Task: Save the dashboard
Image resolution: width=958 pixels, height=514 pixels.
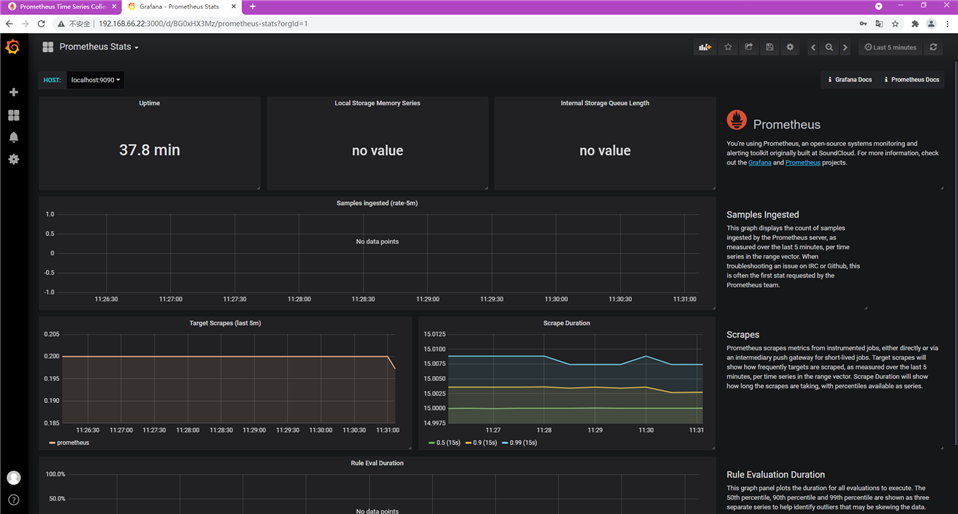Action: (x=769, y=47)
